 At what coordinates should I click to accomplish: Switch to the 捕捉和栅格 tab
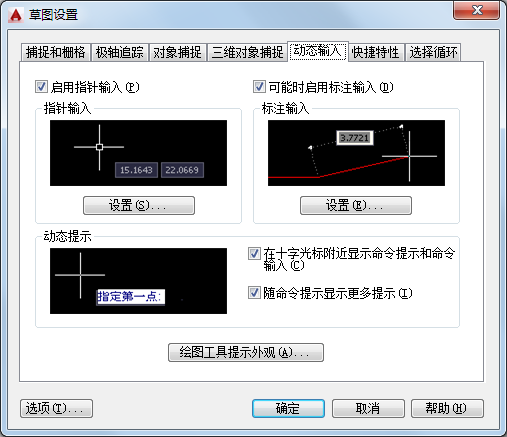(56, 53)
